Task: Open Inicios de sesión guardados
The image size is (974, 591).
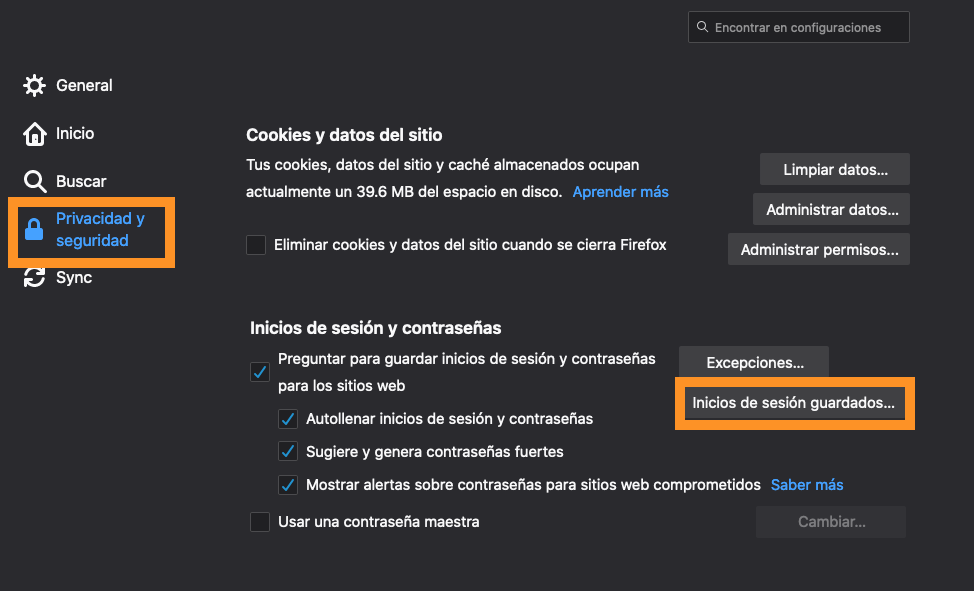Action: 794,403
